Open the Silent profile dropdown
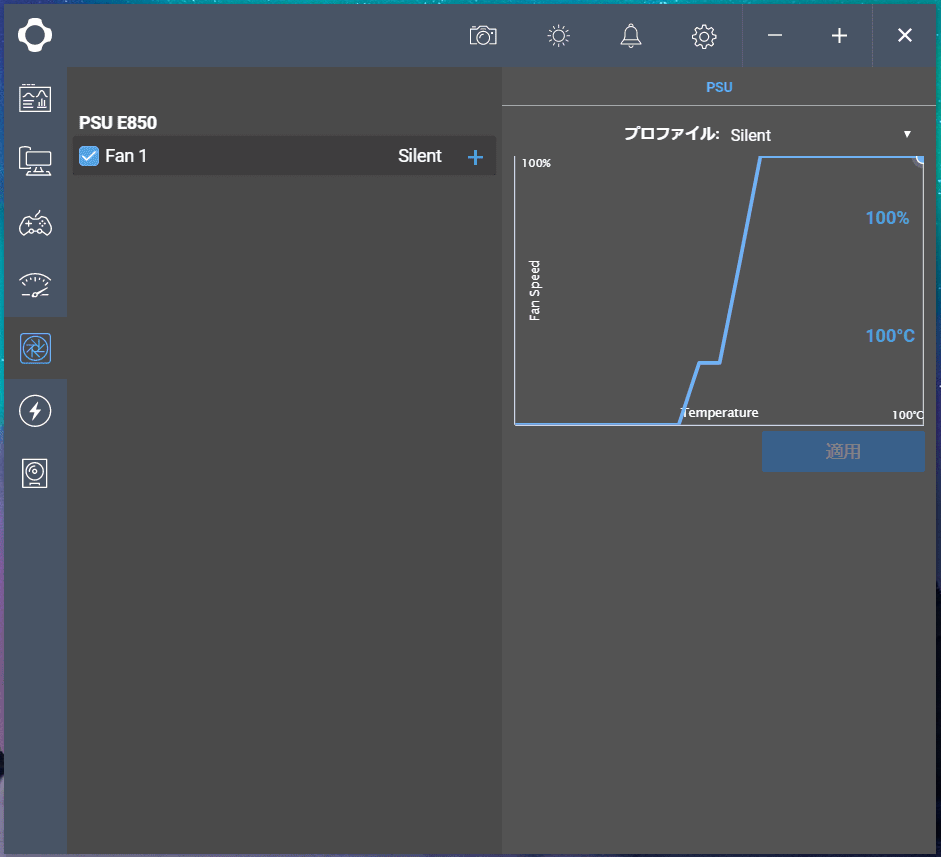This screenshot has height=857, width=941. (x=821, y=135)
